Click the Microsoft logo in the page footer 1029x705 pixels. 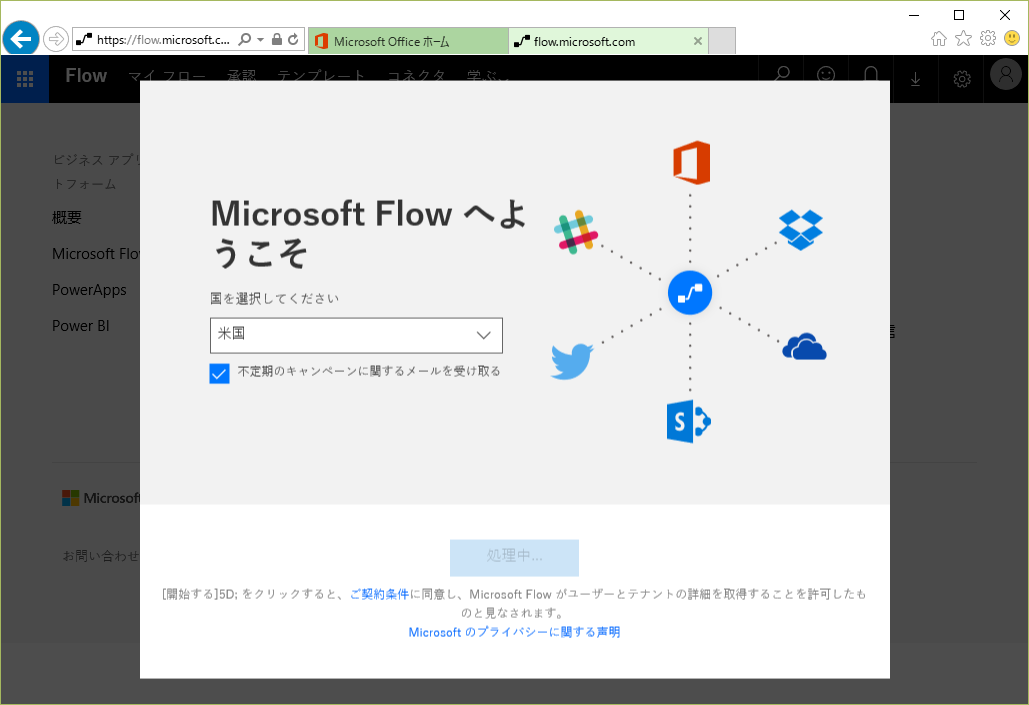click(100, 498)
